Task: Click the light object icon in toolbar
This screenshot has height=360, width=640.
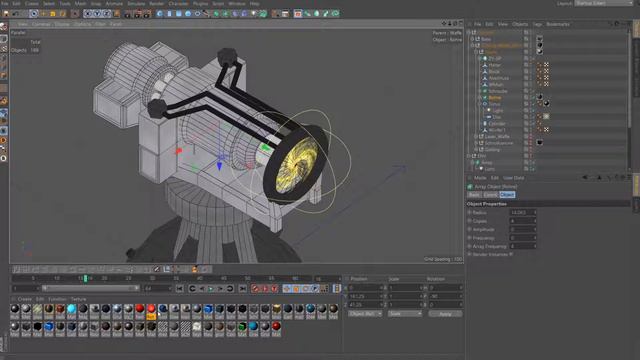Action: (x=254, y=14)
